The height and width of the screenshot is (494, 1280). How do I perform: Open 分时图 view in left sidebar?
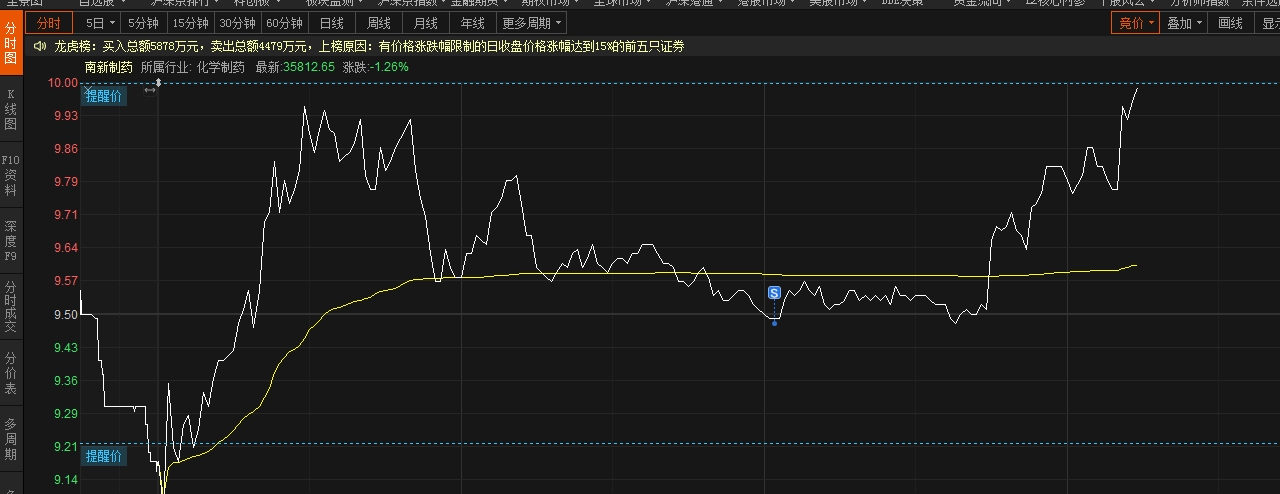(11, 44)
